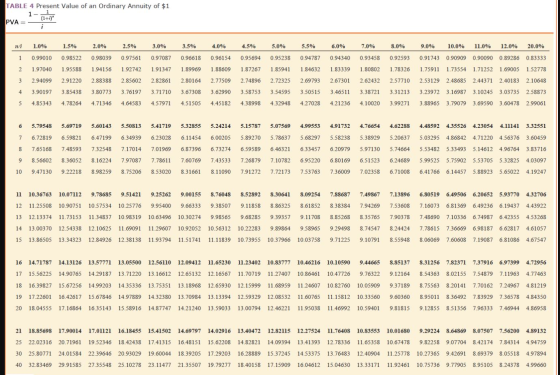
Task: Select the 1.0% column header
Action: click(40, 46)
